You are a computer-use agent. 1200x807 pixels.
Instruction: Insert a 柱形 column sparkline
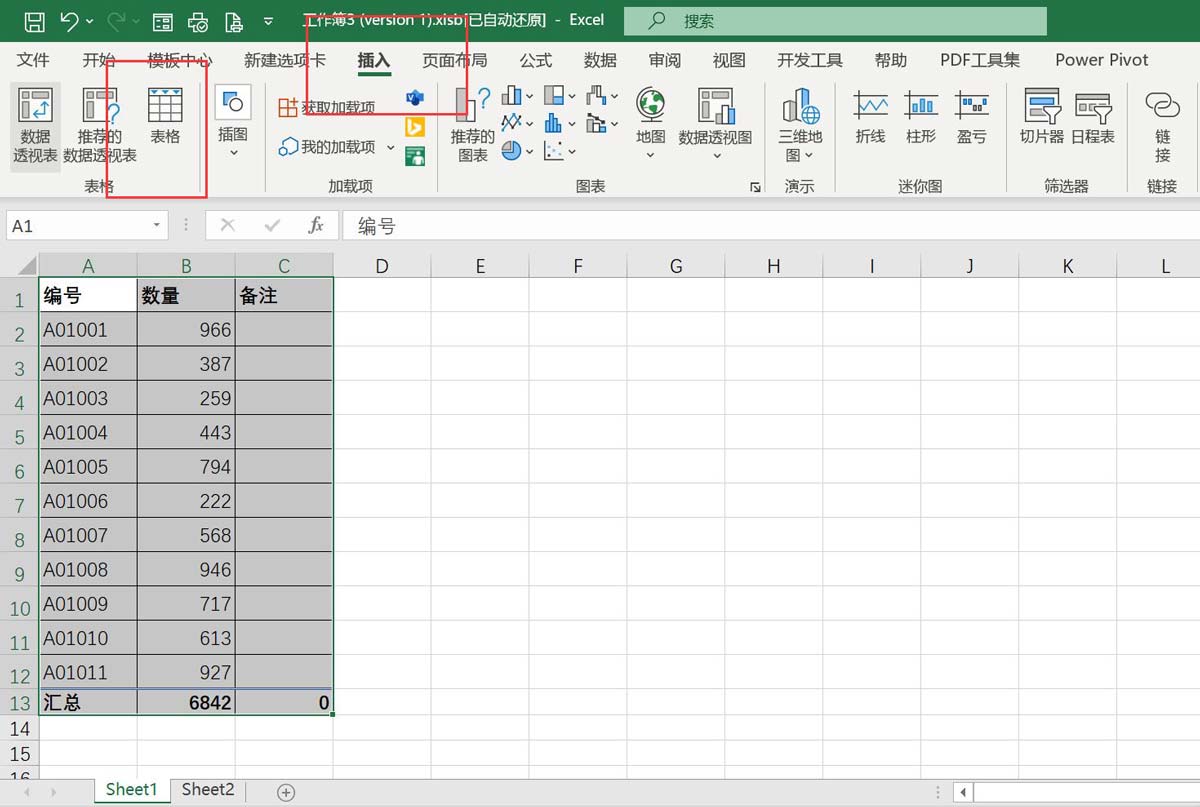tap(920, 112)
